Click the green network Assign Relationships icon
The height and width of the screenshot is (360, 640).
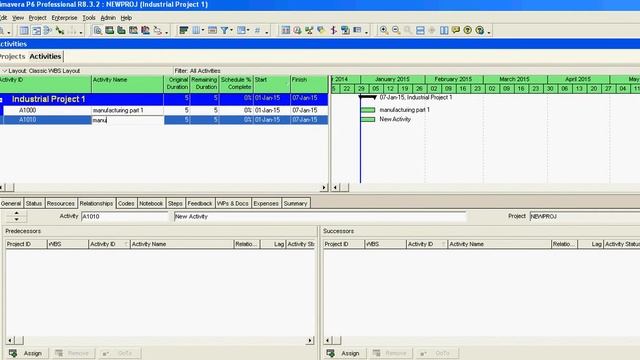click(x=309, y=30)
